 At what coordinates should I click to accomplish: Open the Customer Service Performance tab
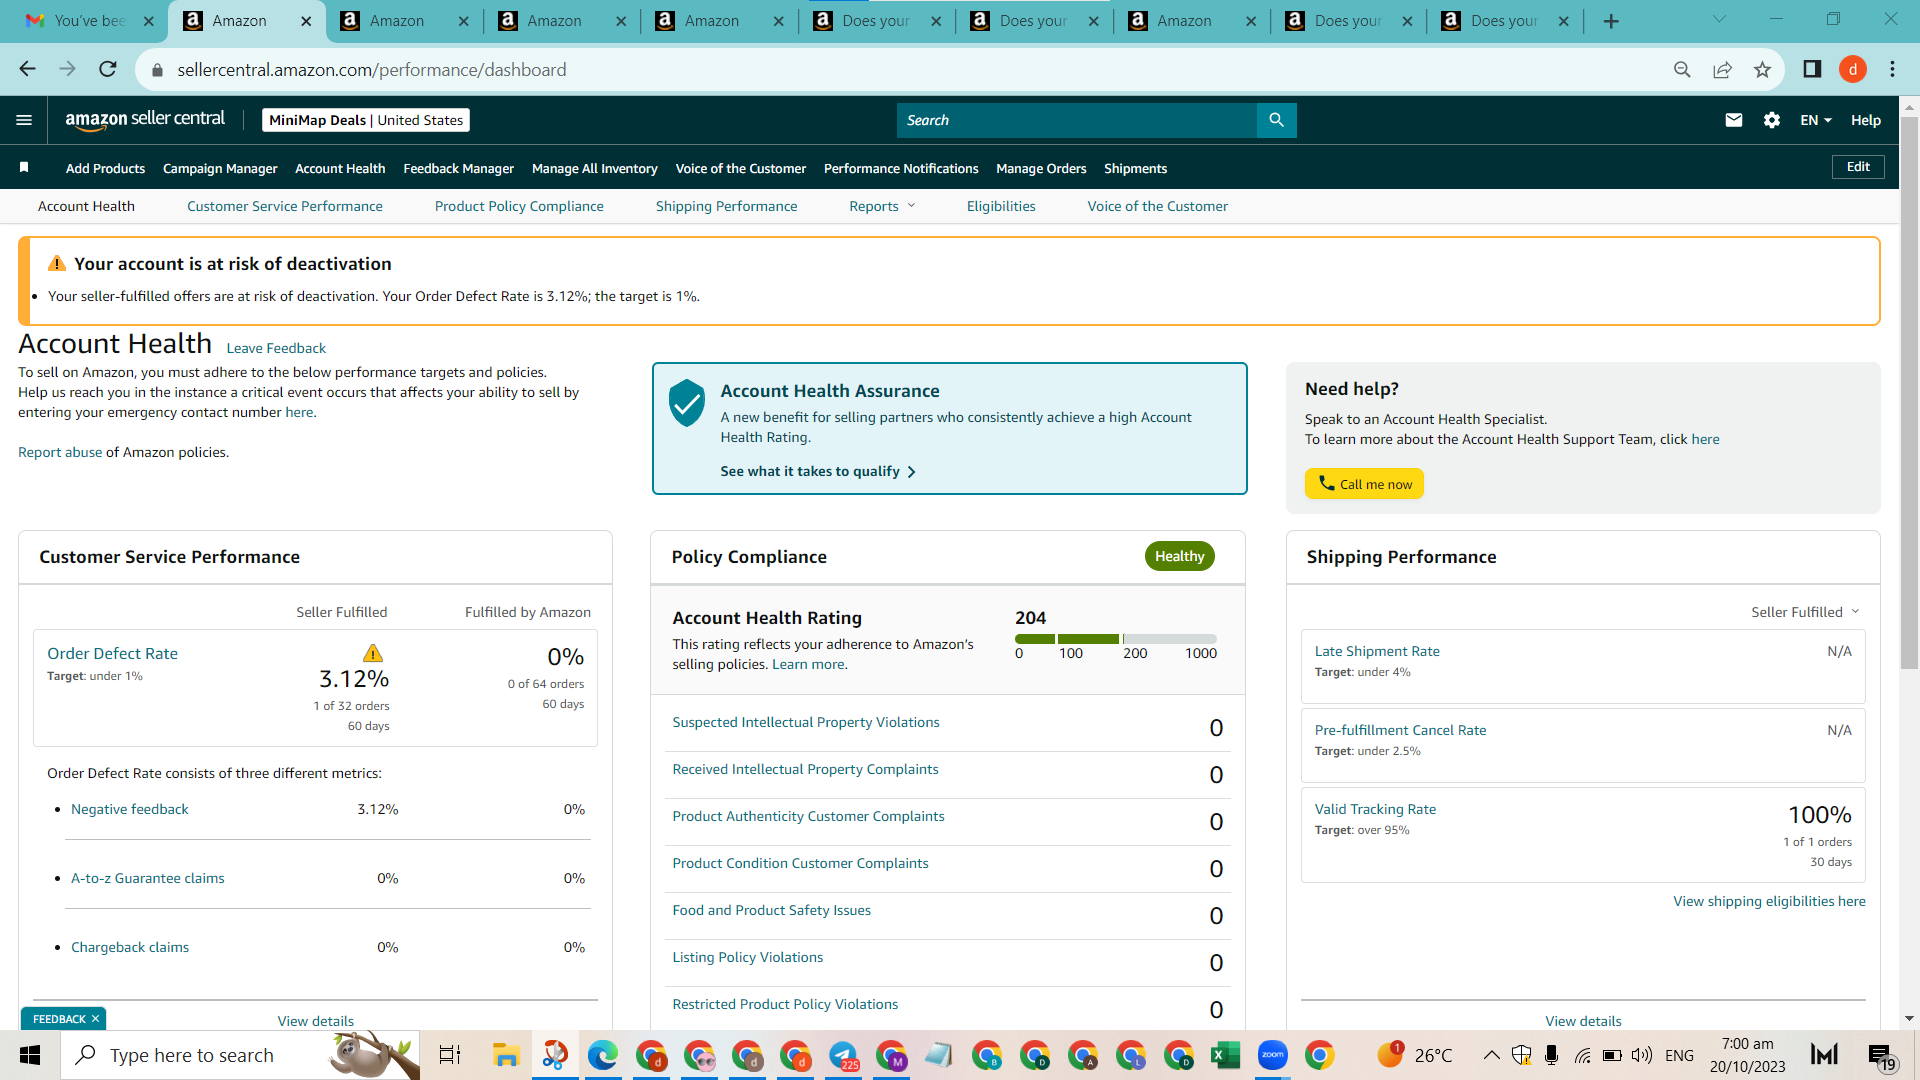285,206
